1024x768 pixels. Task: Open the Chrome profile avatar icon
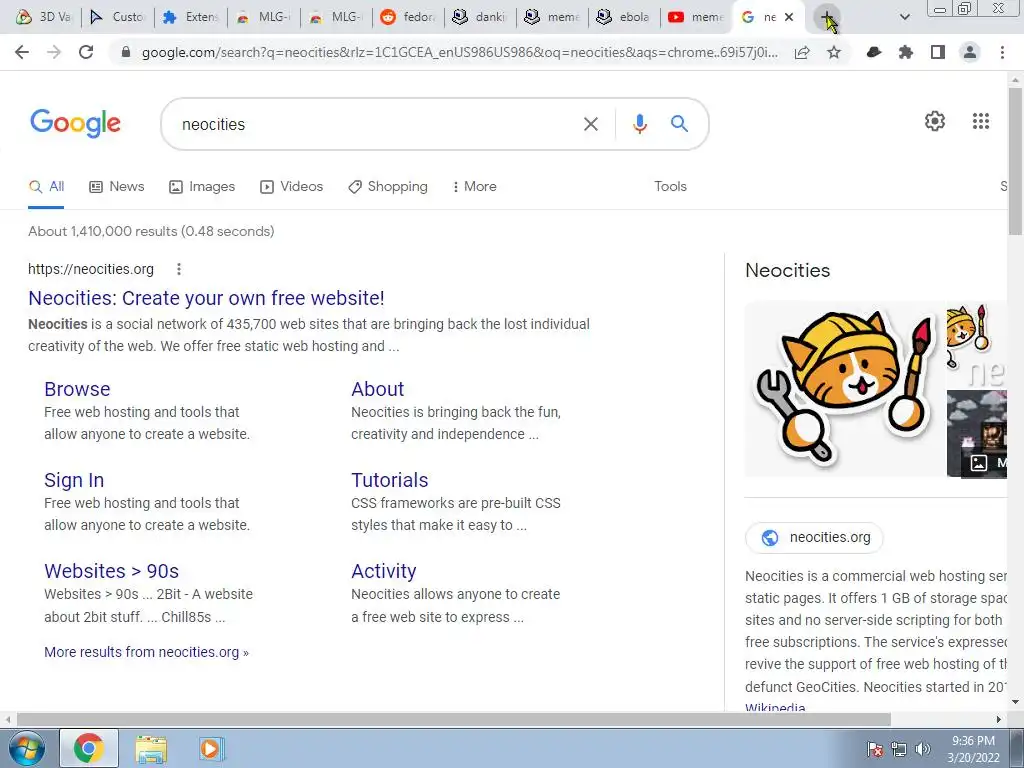pos(970,52)
